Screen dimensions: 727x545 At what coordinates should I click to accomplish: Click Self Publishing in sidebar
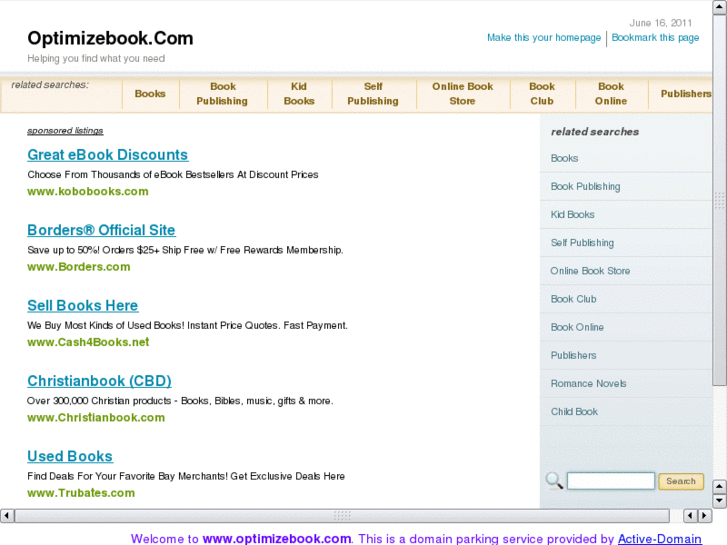pyautogui.click(x=582, y=243)
